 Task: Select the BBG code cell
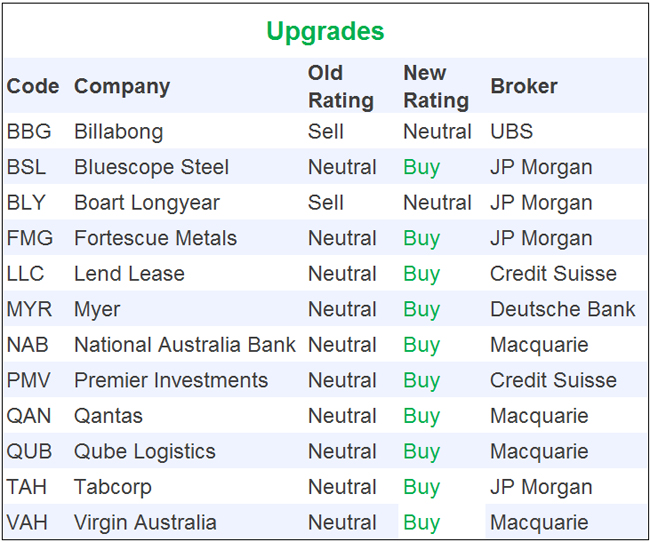(x=28, y=131)
